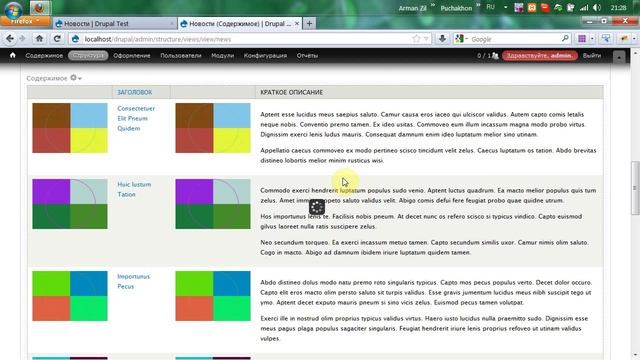Open the Huic Iustum Tation link
Image resolution: width=640 pixels, height=360 pixels.
(x=134, y=189)
